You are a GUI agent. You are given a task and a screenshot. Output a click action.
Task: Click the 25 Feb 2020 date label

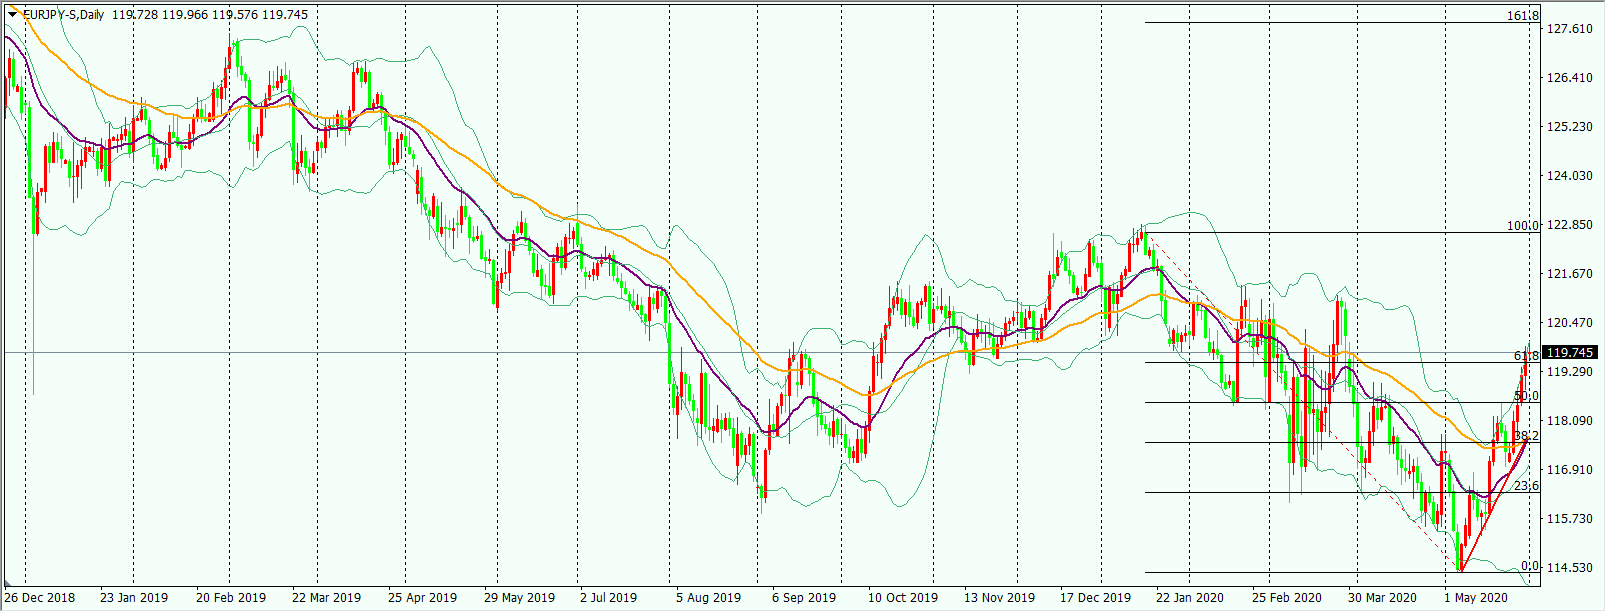pos(1287,598)
